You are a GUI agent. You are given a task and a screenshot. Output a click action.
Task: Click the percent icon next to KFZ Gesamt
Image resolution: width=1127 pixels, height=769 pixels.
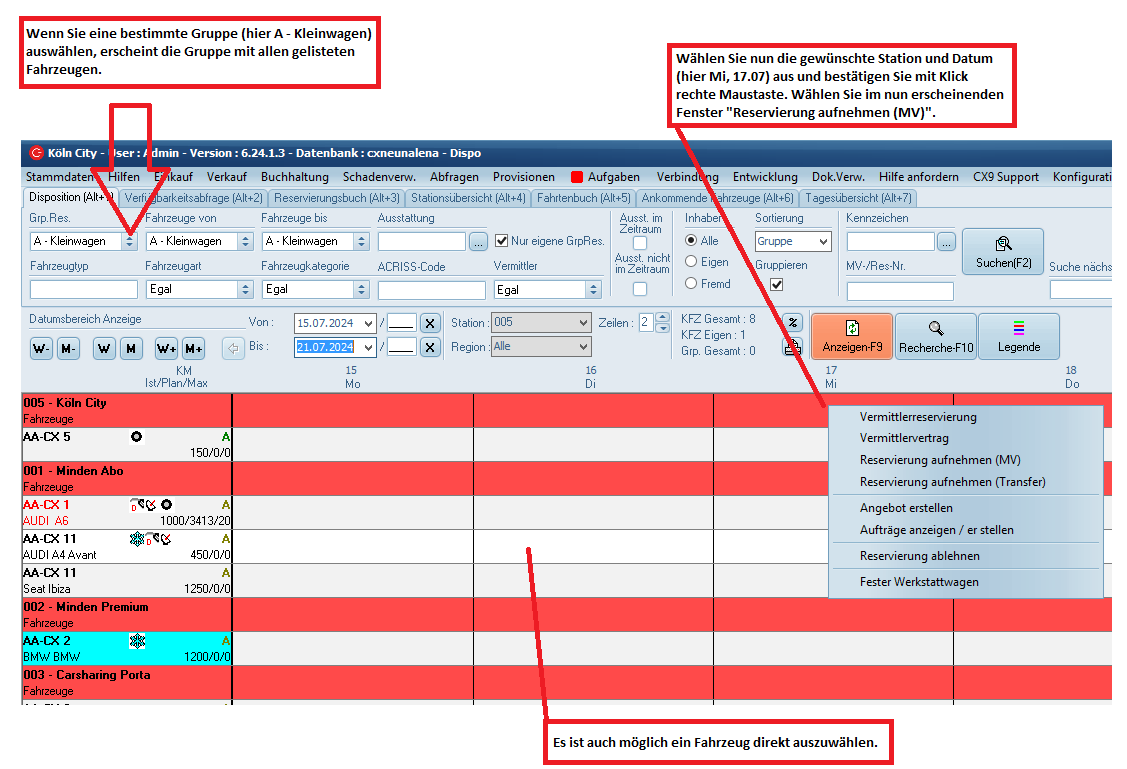pyautogui.click(x=792, y=322)
